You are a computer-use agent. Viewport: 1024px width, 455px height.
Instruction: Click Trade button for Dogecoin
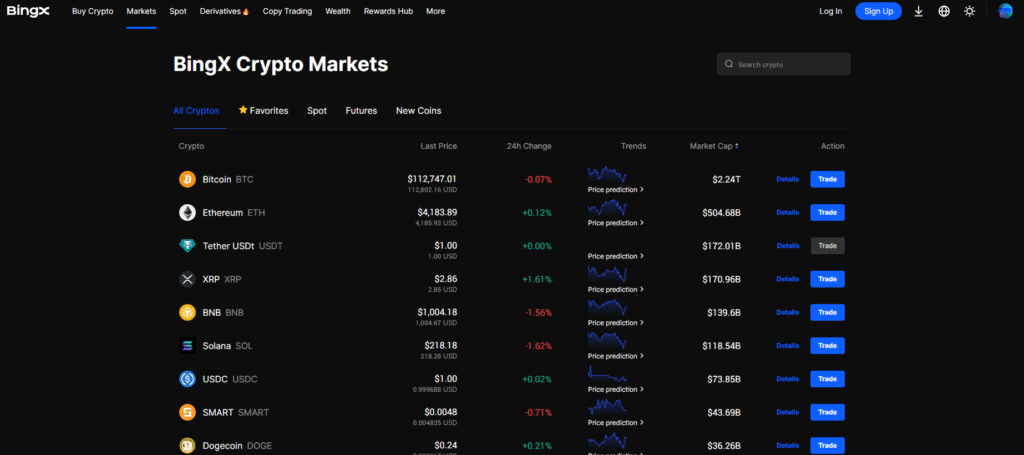tap(827, 445)
